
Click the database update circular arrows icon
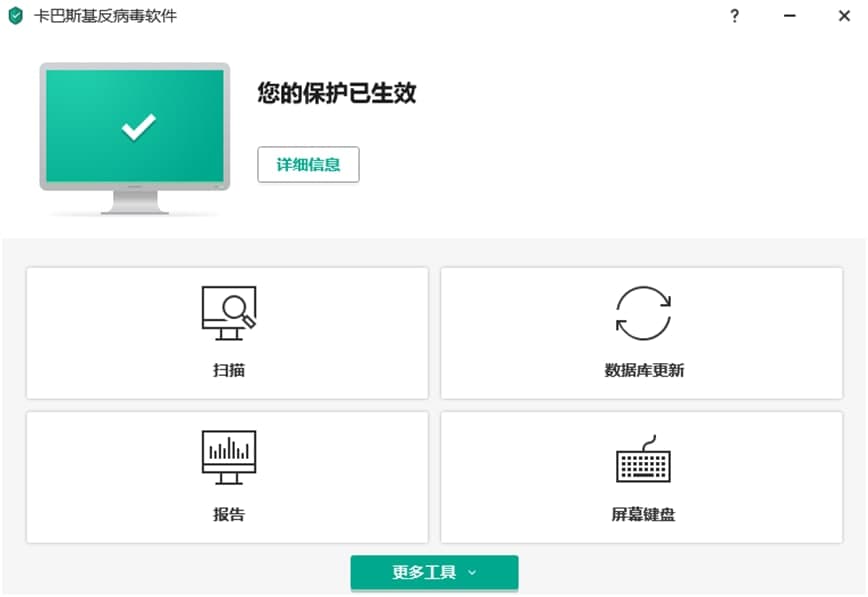coord(643,313)
